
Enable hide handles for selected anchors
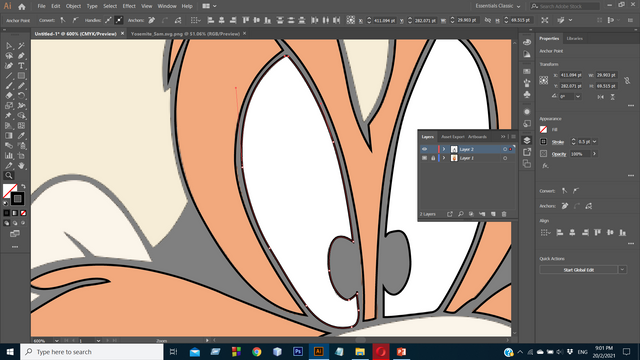(x=119, y=20)
